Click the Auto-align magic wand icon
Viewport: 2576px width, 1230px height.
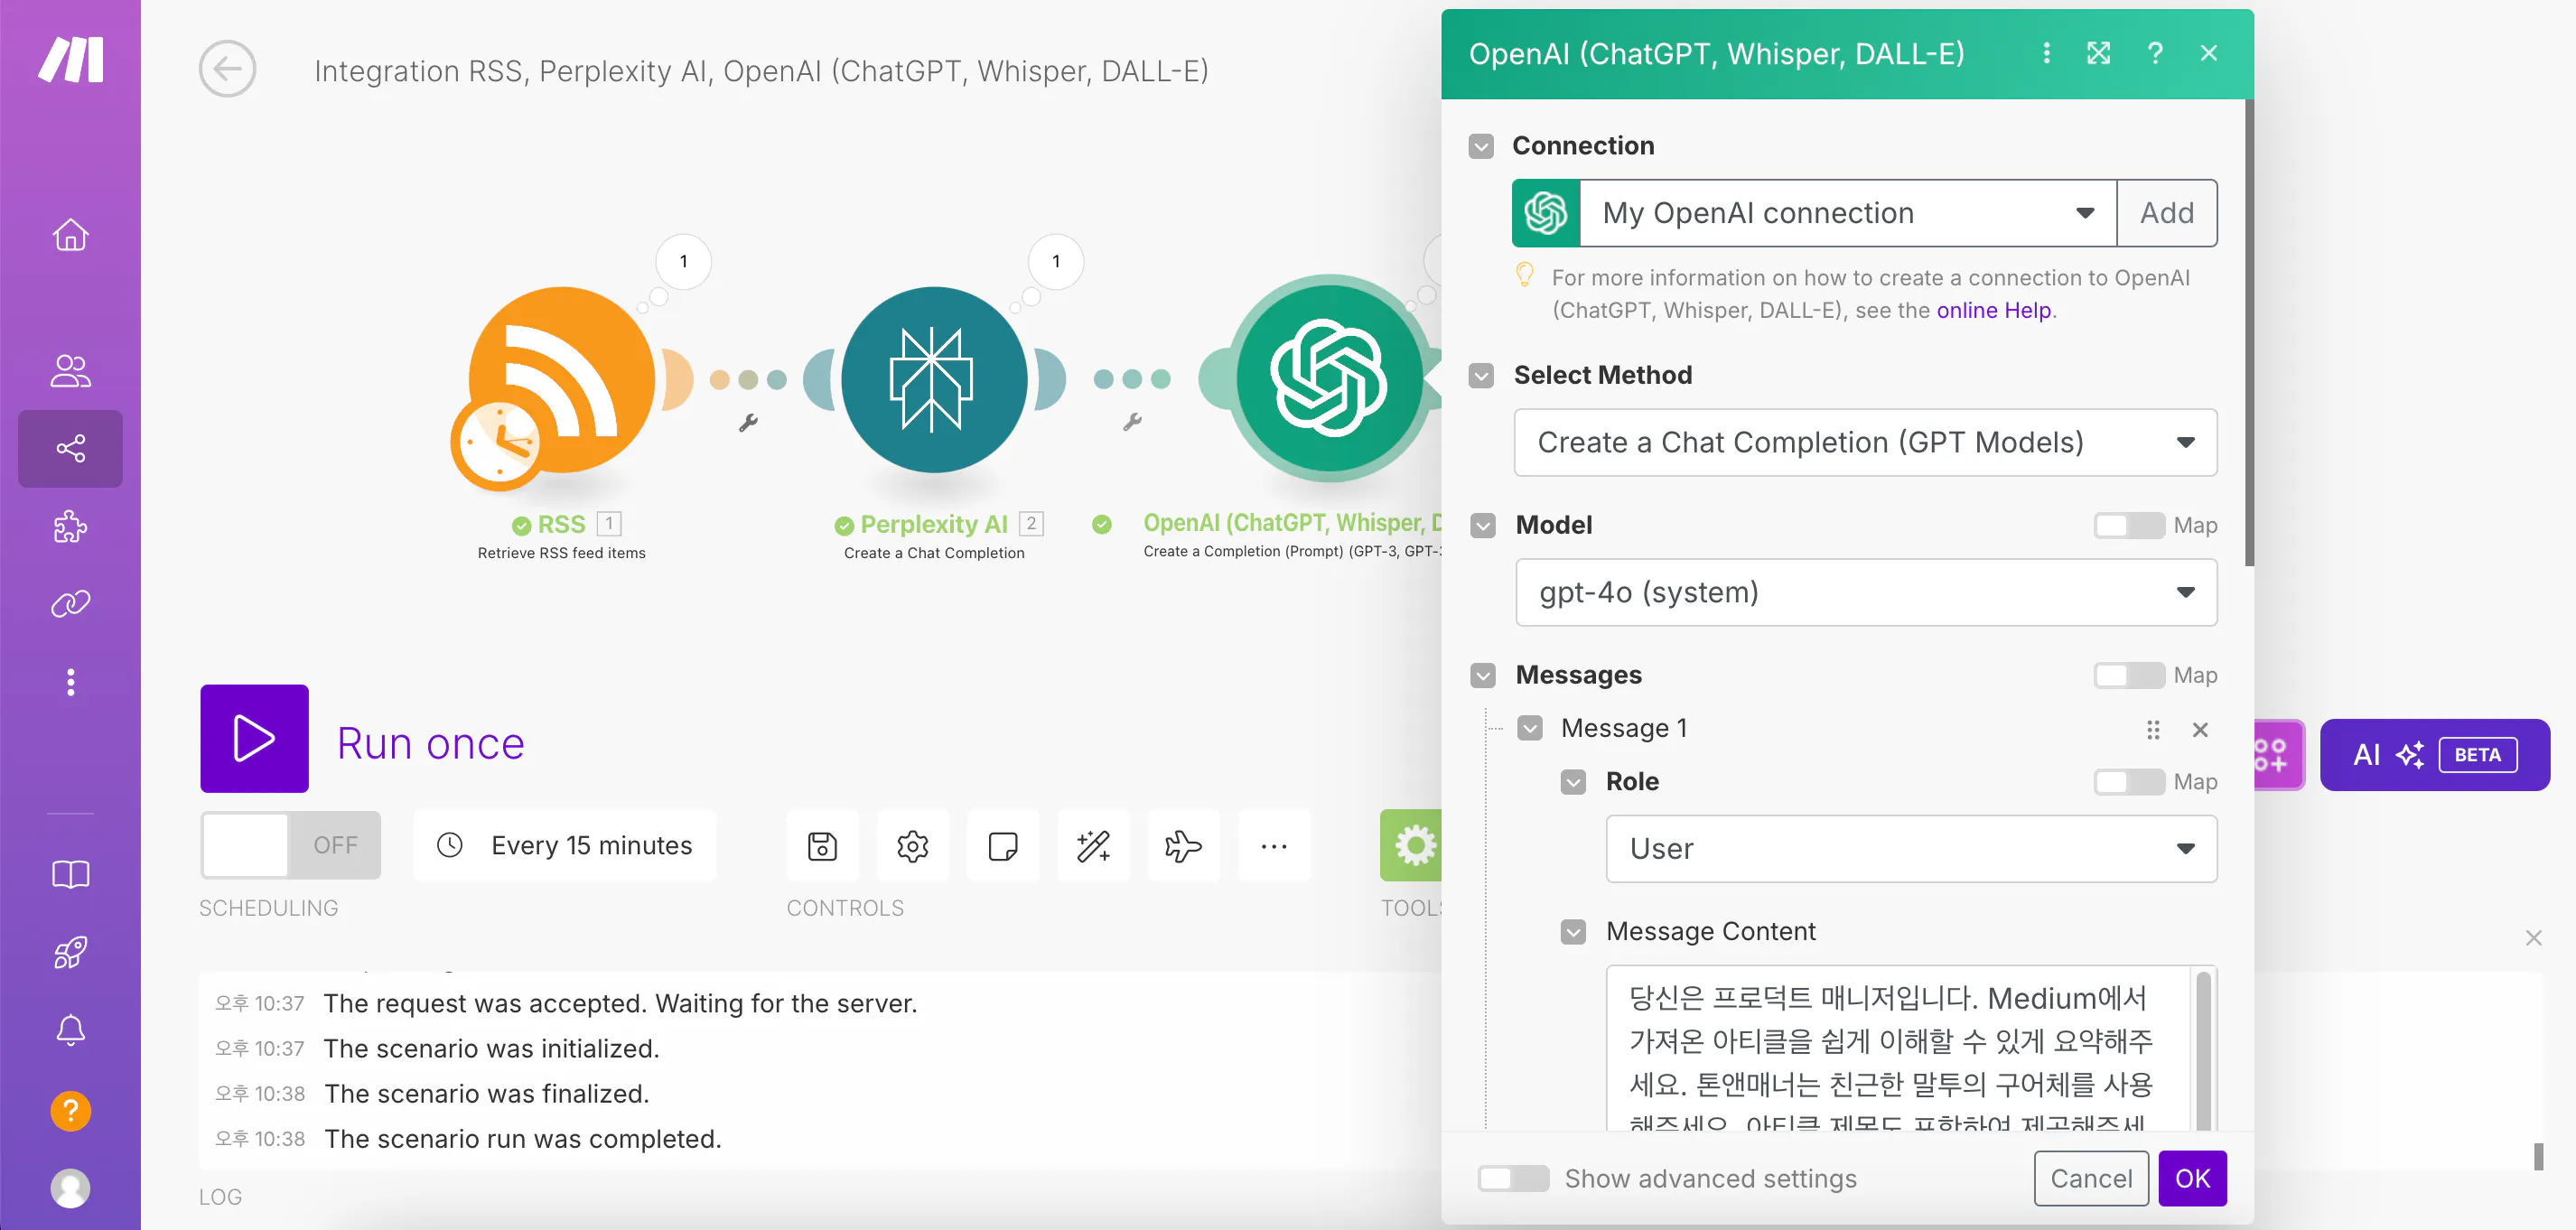tap(1093, 846)
